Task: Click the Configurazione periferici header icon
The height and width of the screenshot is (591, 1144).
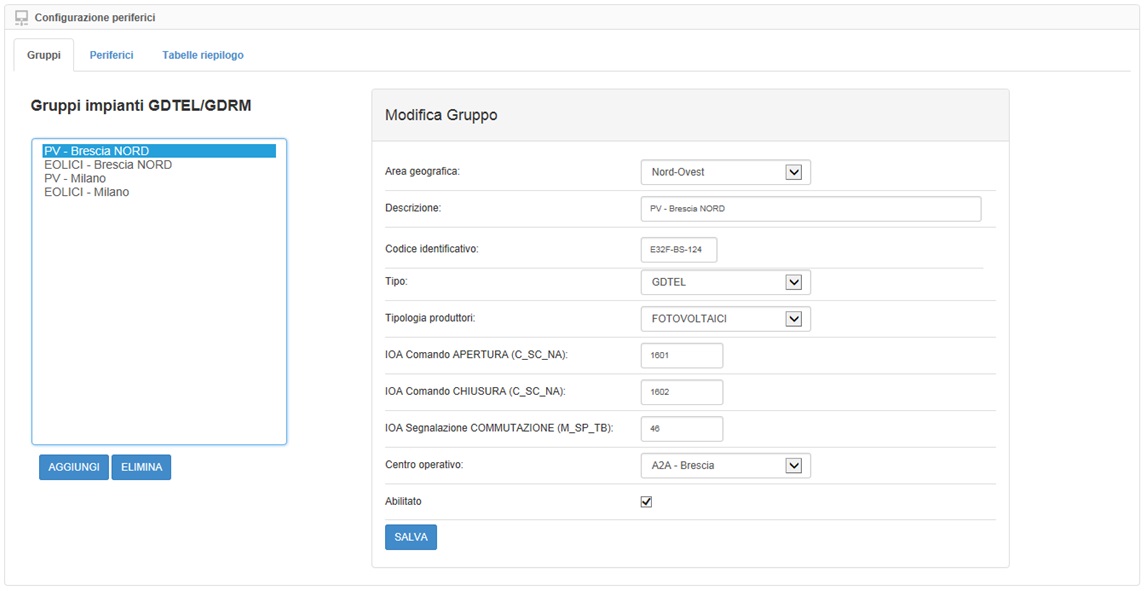Action: 21,18
